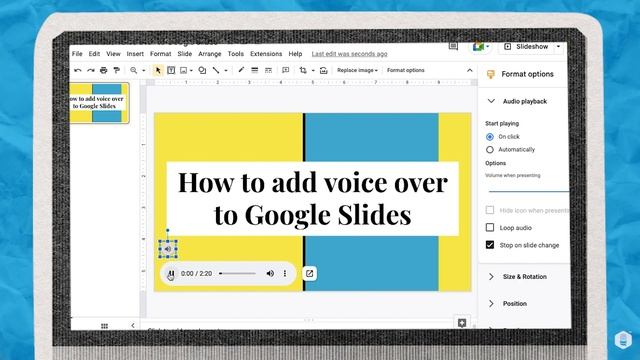Click the Format options toolbar button
The width and height of the screenshot is (640, 360).
coord(405,70)
